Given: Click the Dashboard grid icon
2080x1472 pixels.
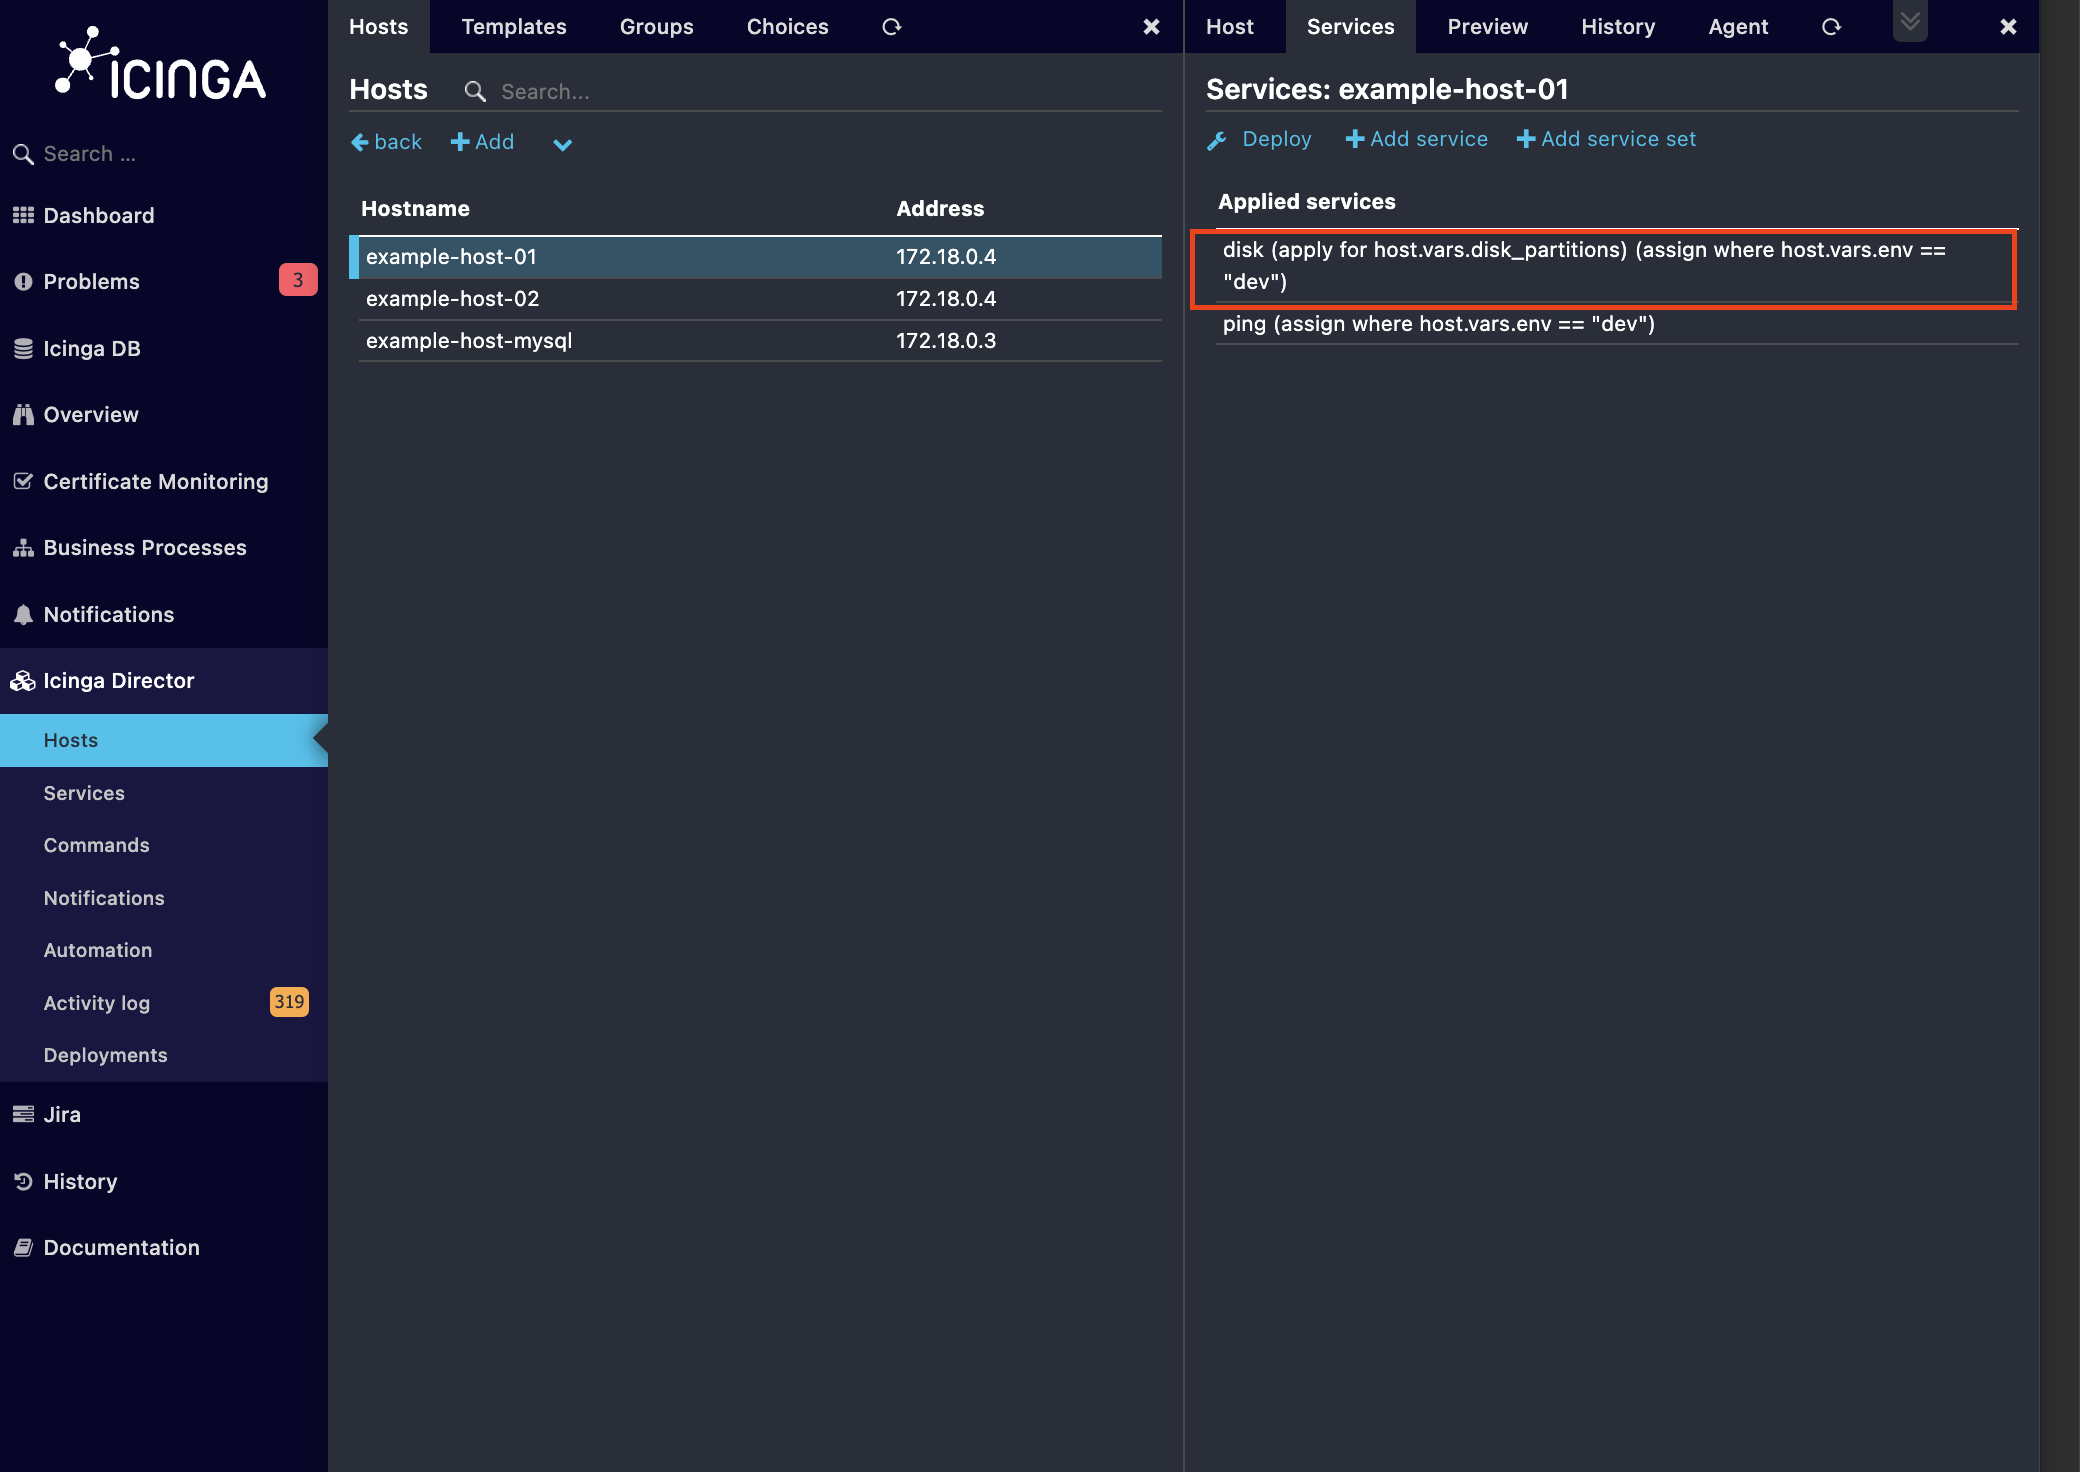Looking at the screenshot, I should (x=23, y=215).
